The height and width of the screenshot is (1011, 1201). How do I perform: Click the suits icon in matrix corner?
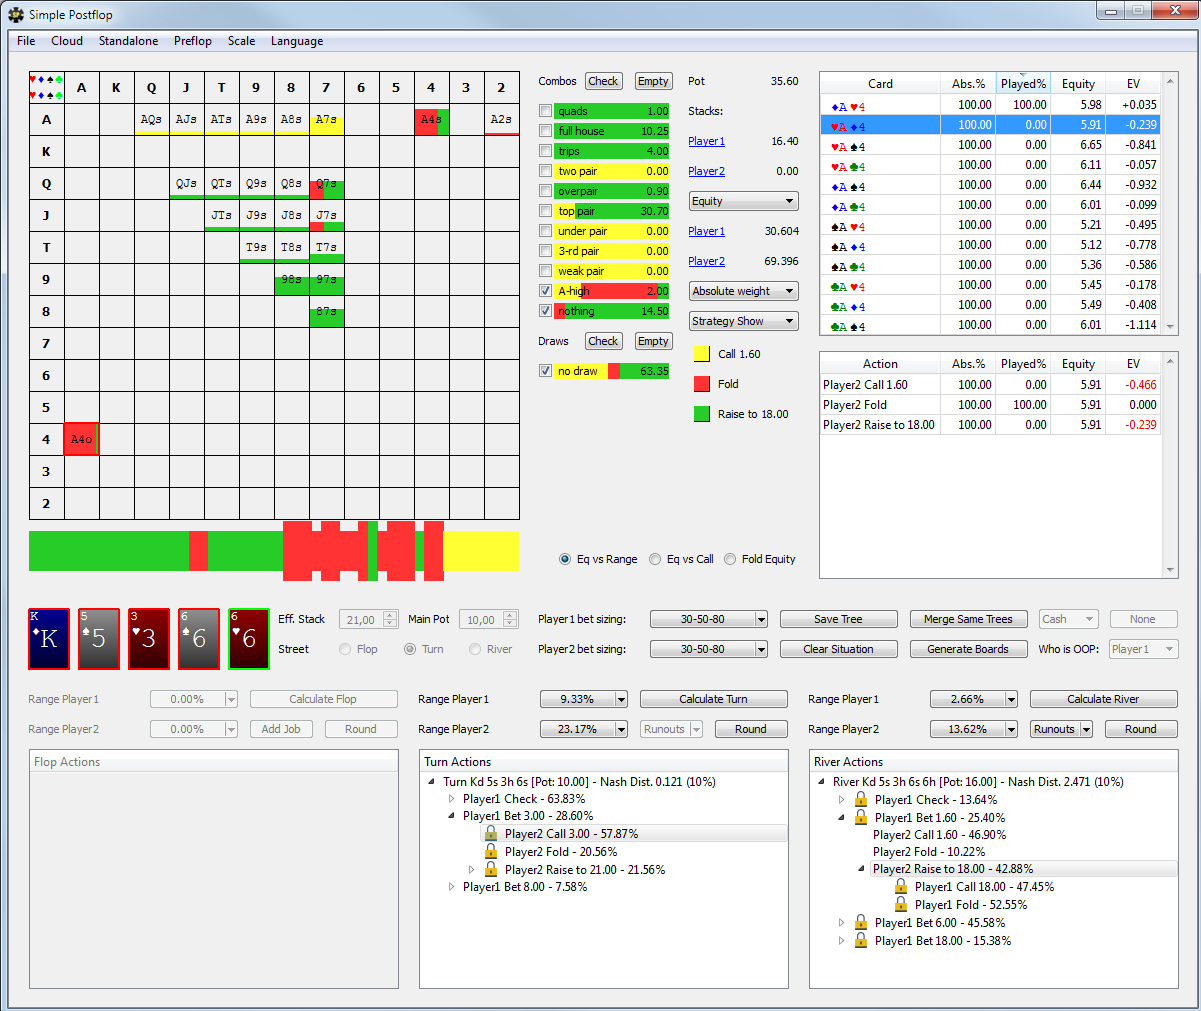tap(46, 87)
